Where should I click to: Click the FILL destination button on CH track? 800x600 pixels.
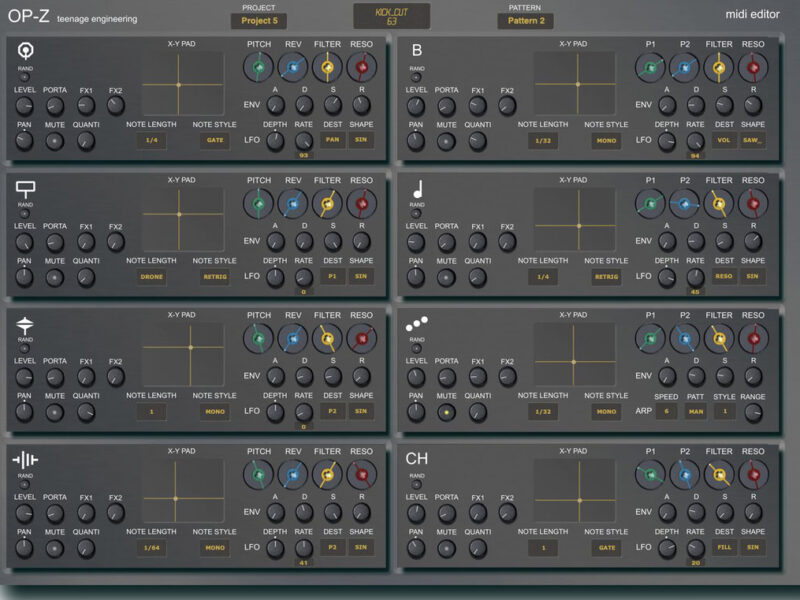coord(723,547)
